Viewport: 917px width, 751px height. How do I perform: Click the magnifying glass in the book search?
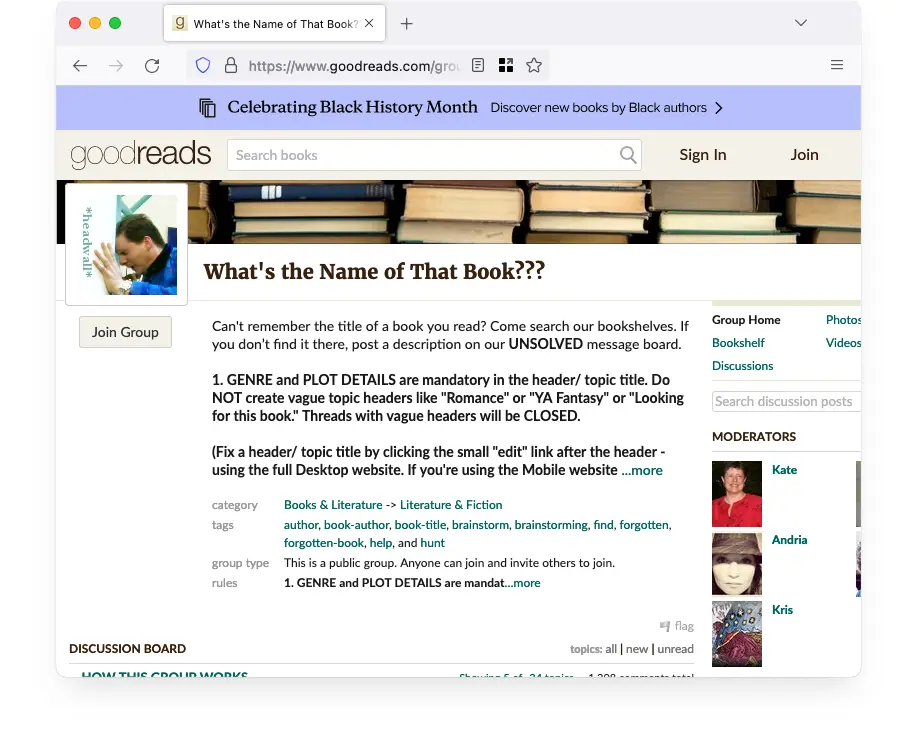[x=628, y=155]
